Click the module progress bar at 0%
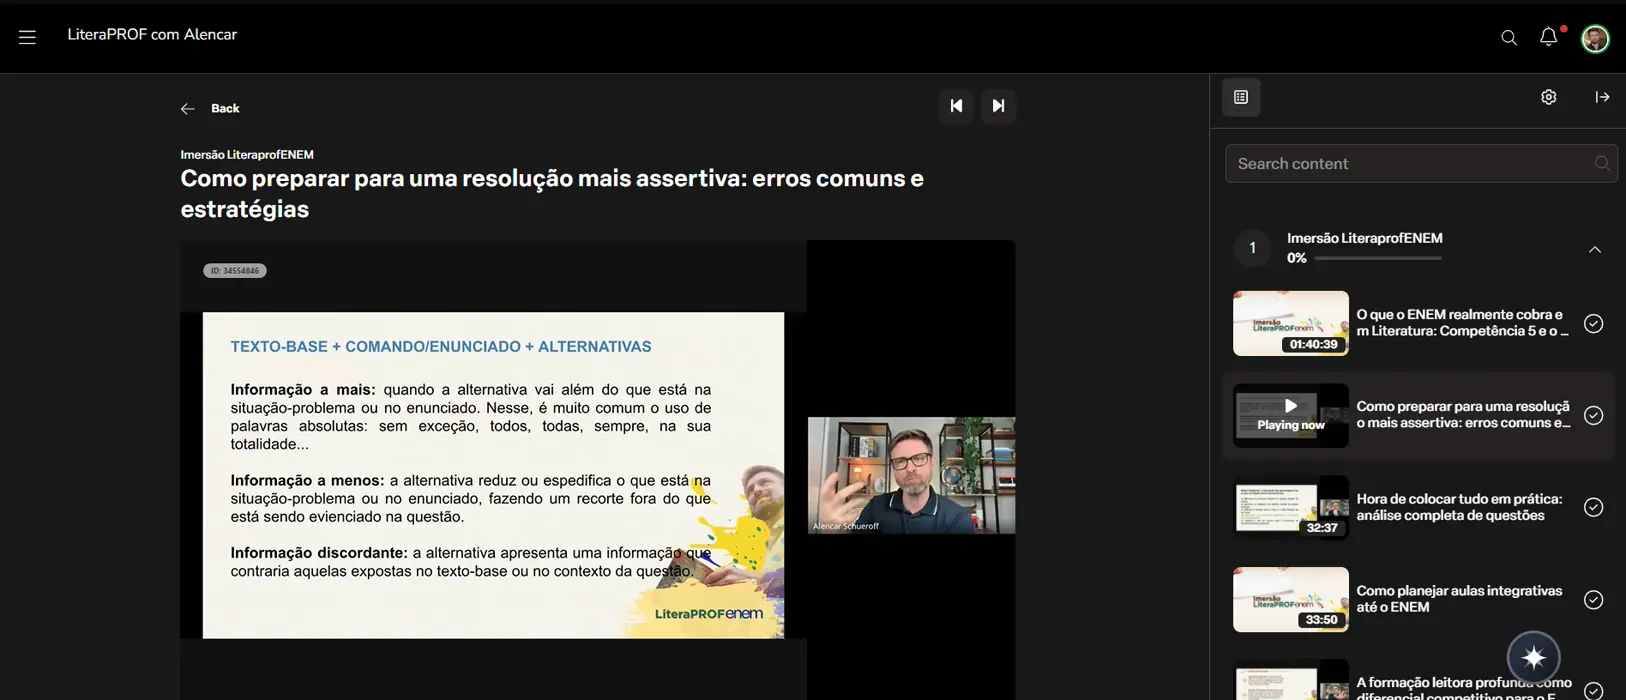Screen dimensions: 1626x700 [1378, 258]
